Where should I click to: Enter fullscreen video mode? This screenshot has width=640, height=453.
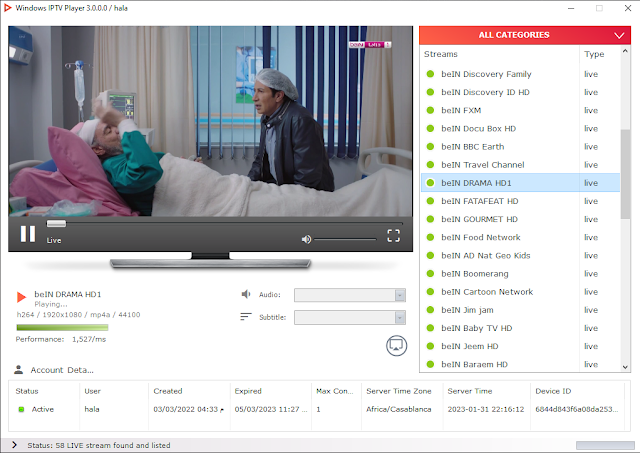click(393, 235)
